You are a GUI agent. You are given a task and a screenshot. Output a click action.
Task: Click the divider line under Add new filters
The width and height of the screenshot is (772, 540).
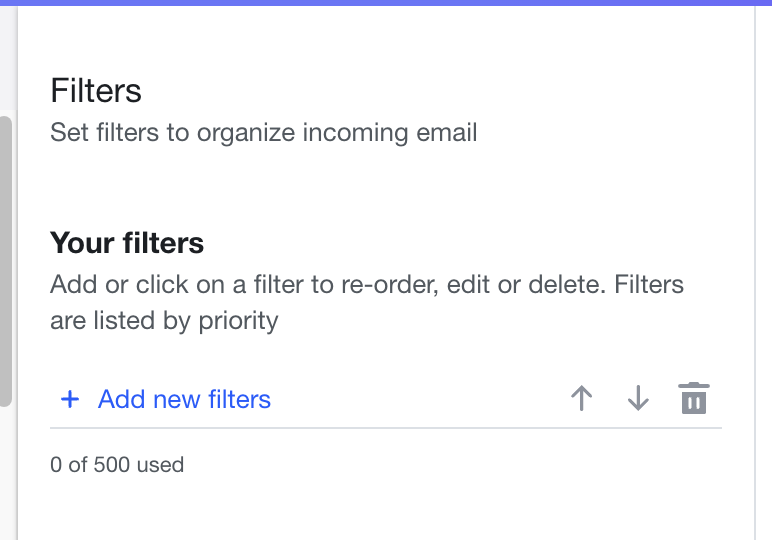[386, 428]
